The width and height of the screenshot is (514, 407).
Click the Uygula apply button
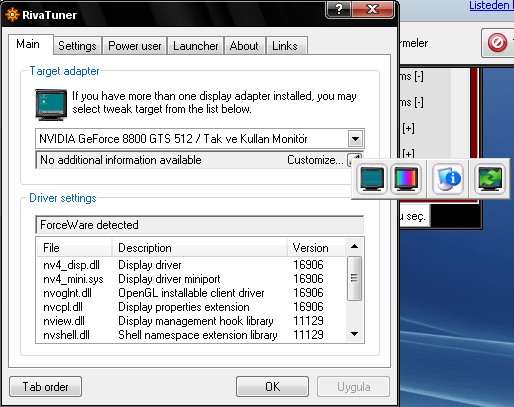pos(353,387)
